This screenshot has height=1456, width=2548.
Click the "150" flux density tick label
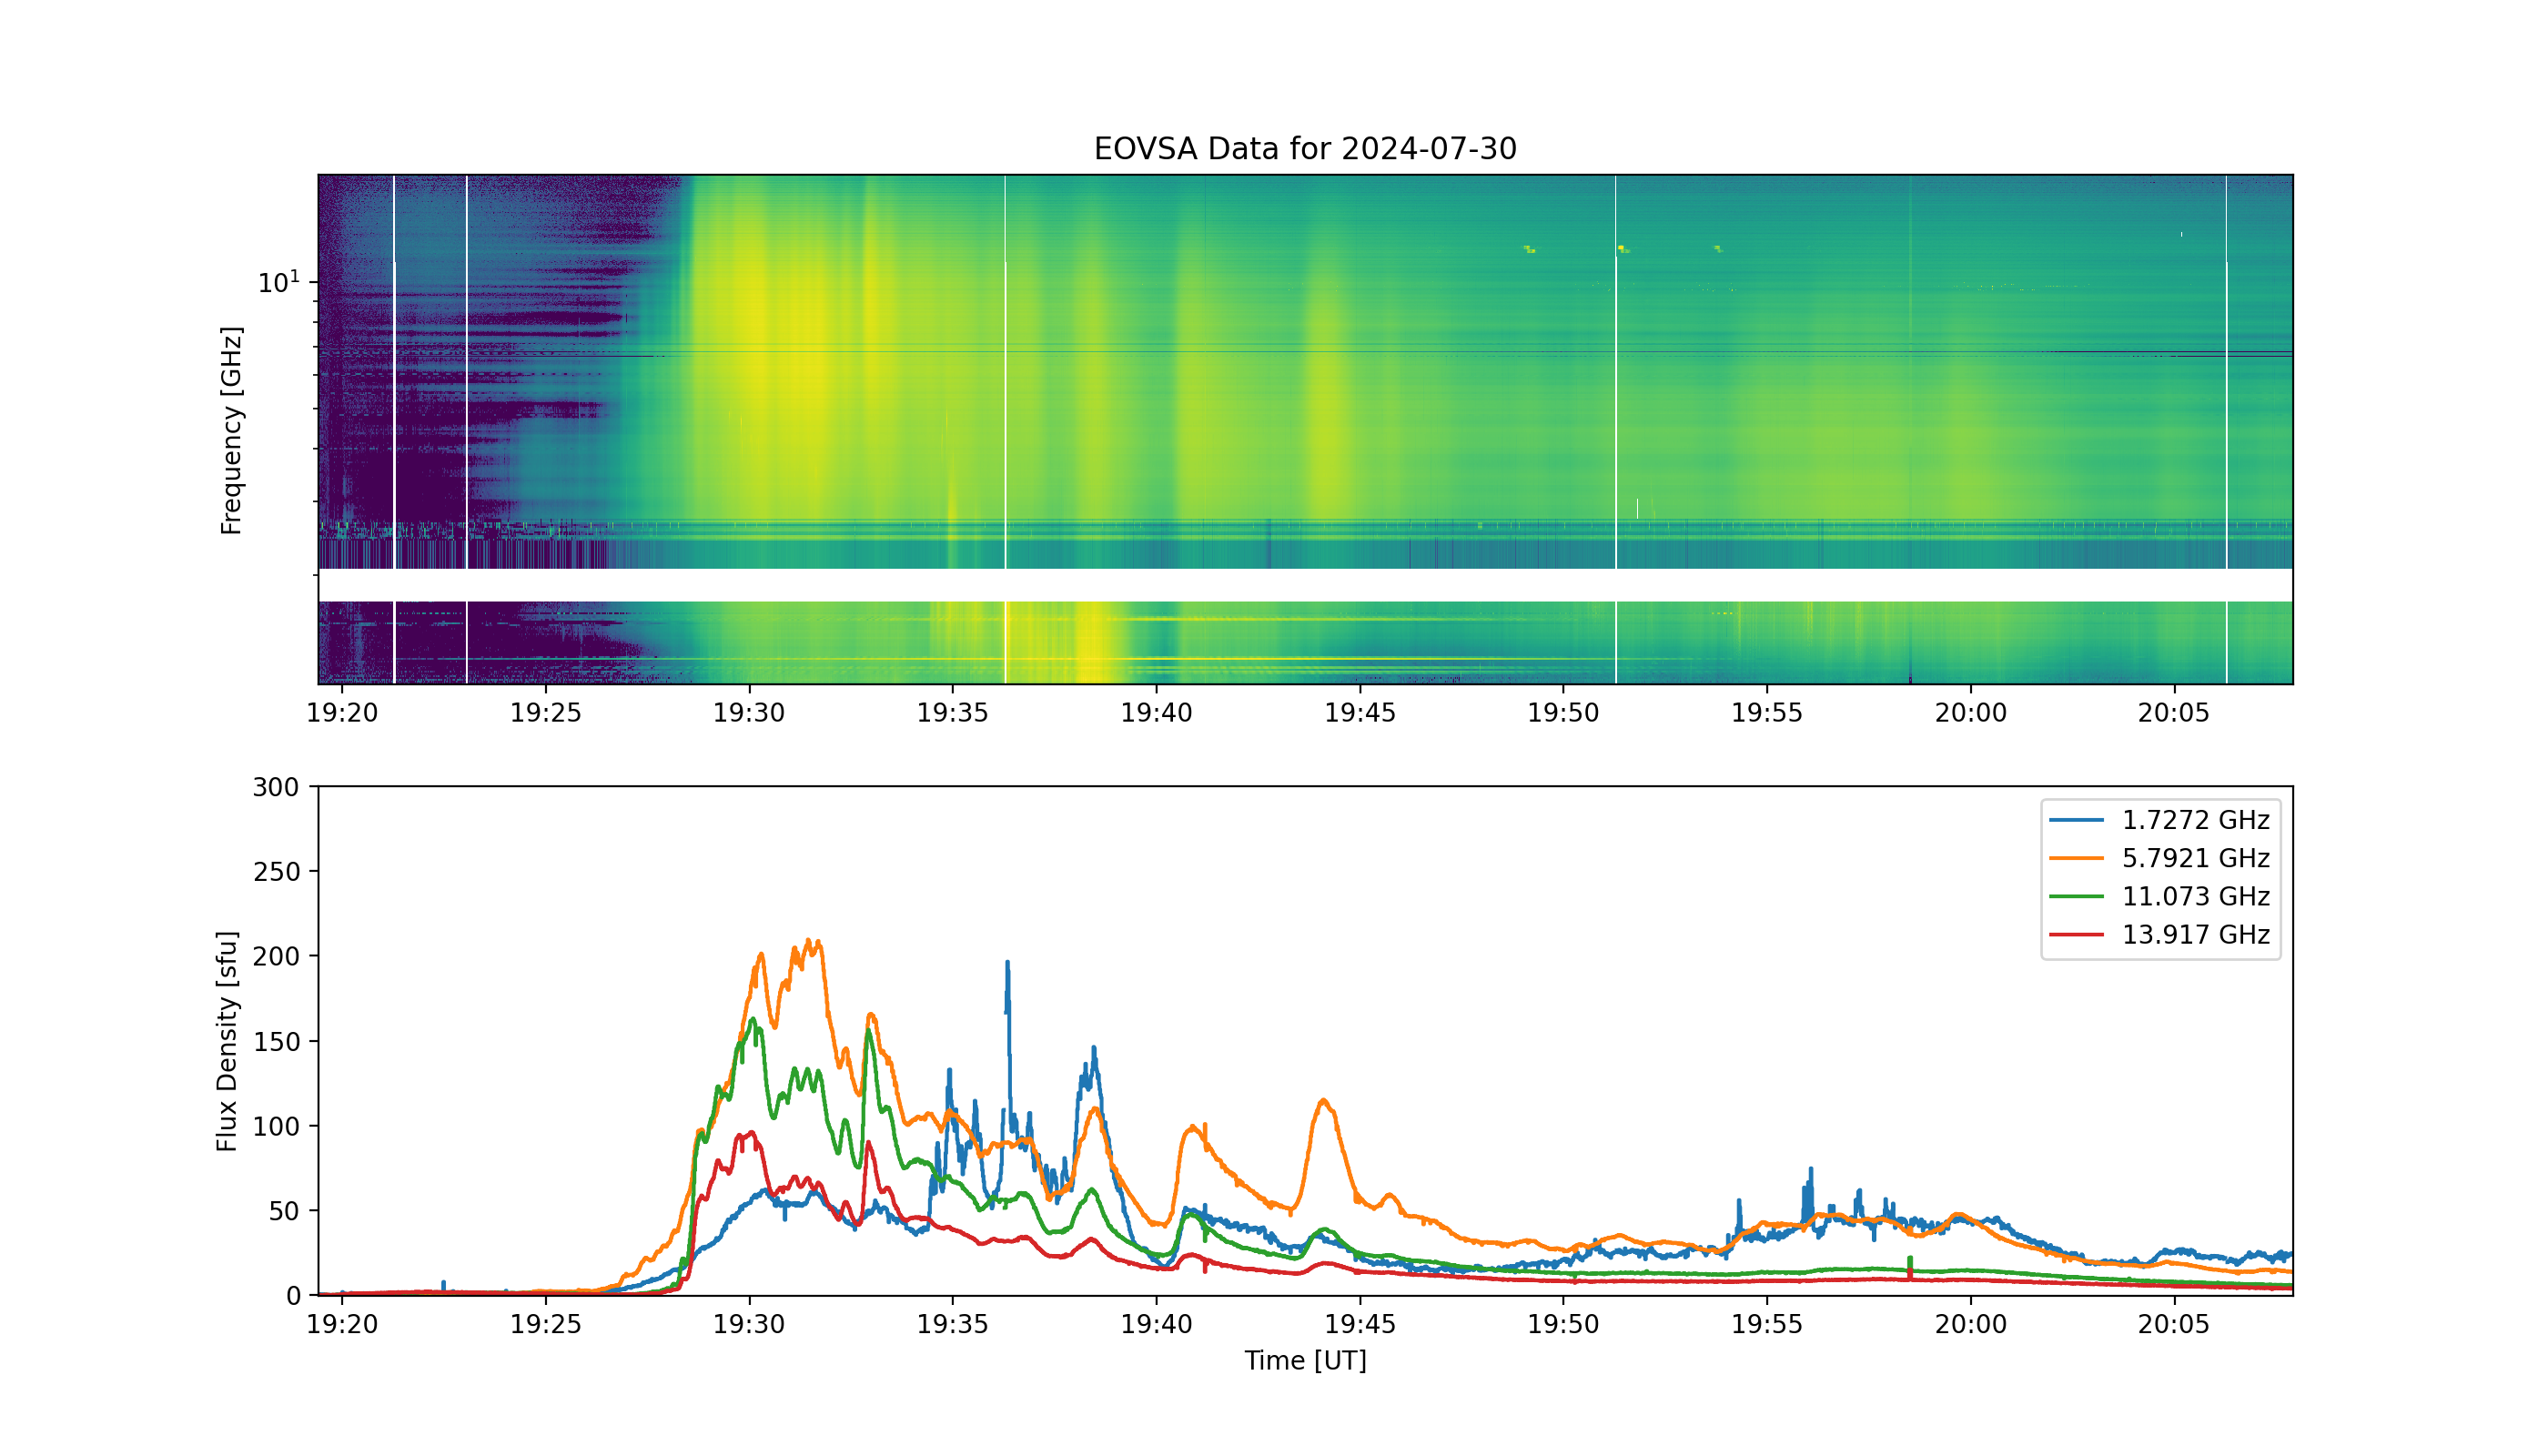pyautogui.click(x=276, y=1042)
